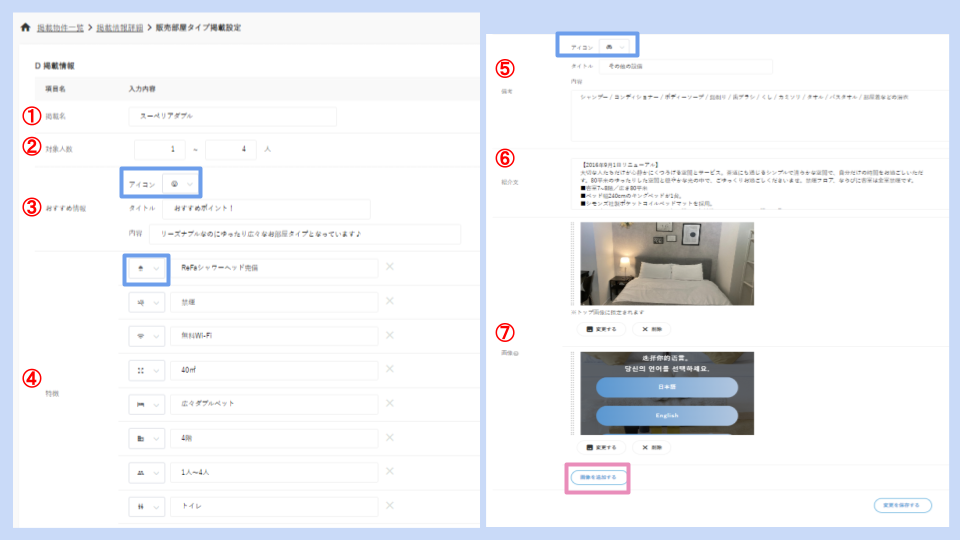Delete the 禁煙 feature with its X
960x540 pixels.
tap(390, 301)
